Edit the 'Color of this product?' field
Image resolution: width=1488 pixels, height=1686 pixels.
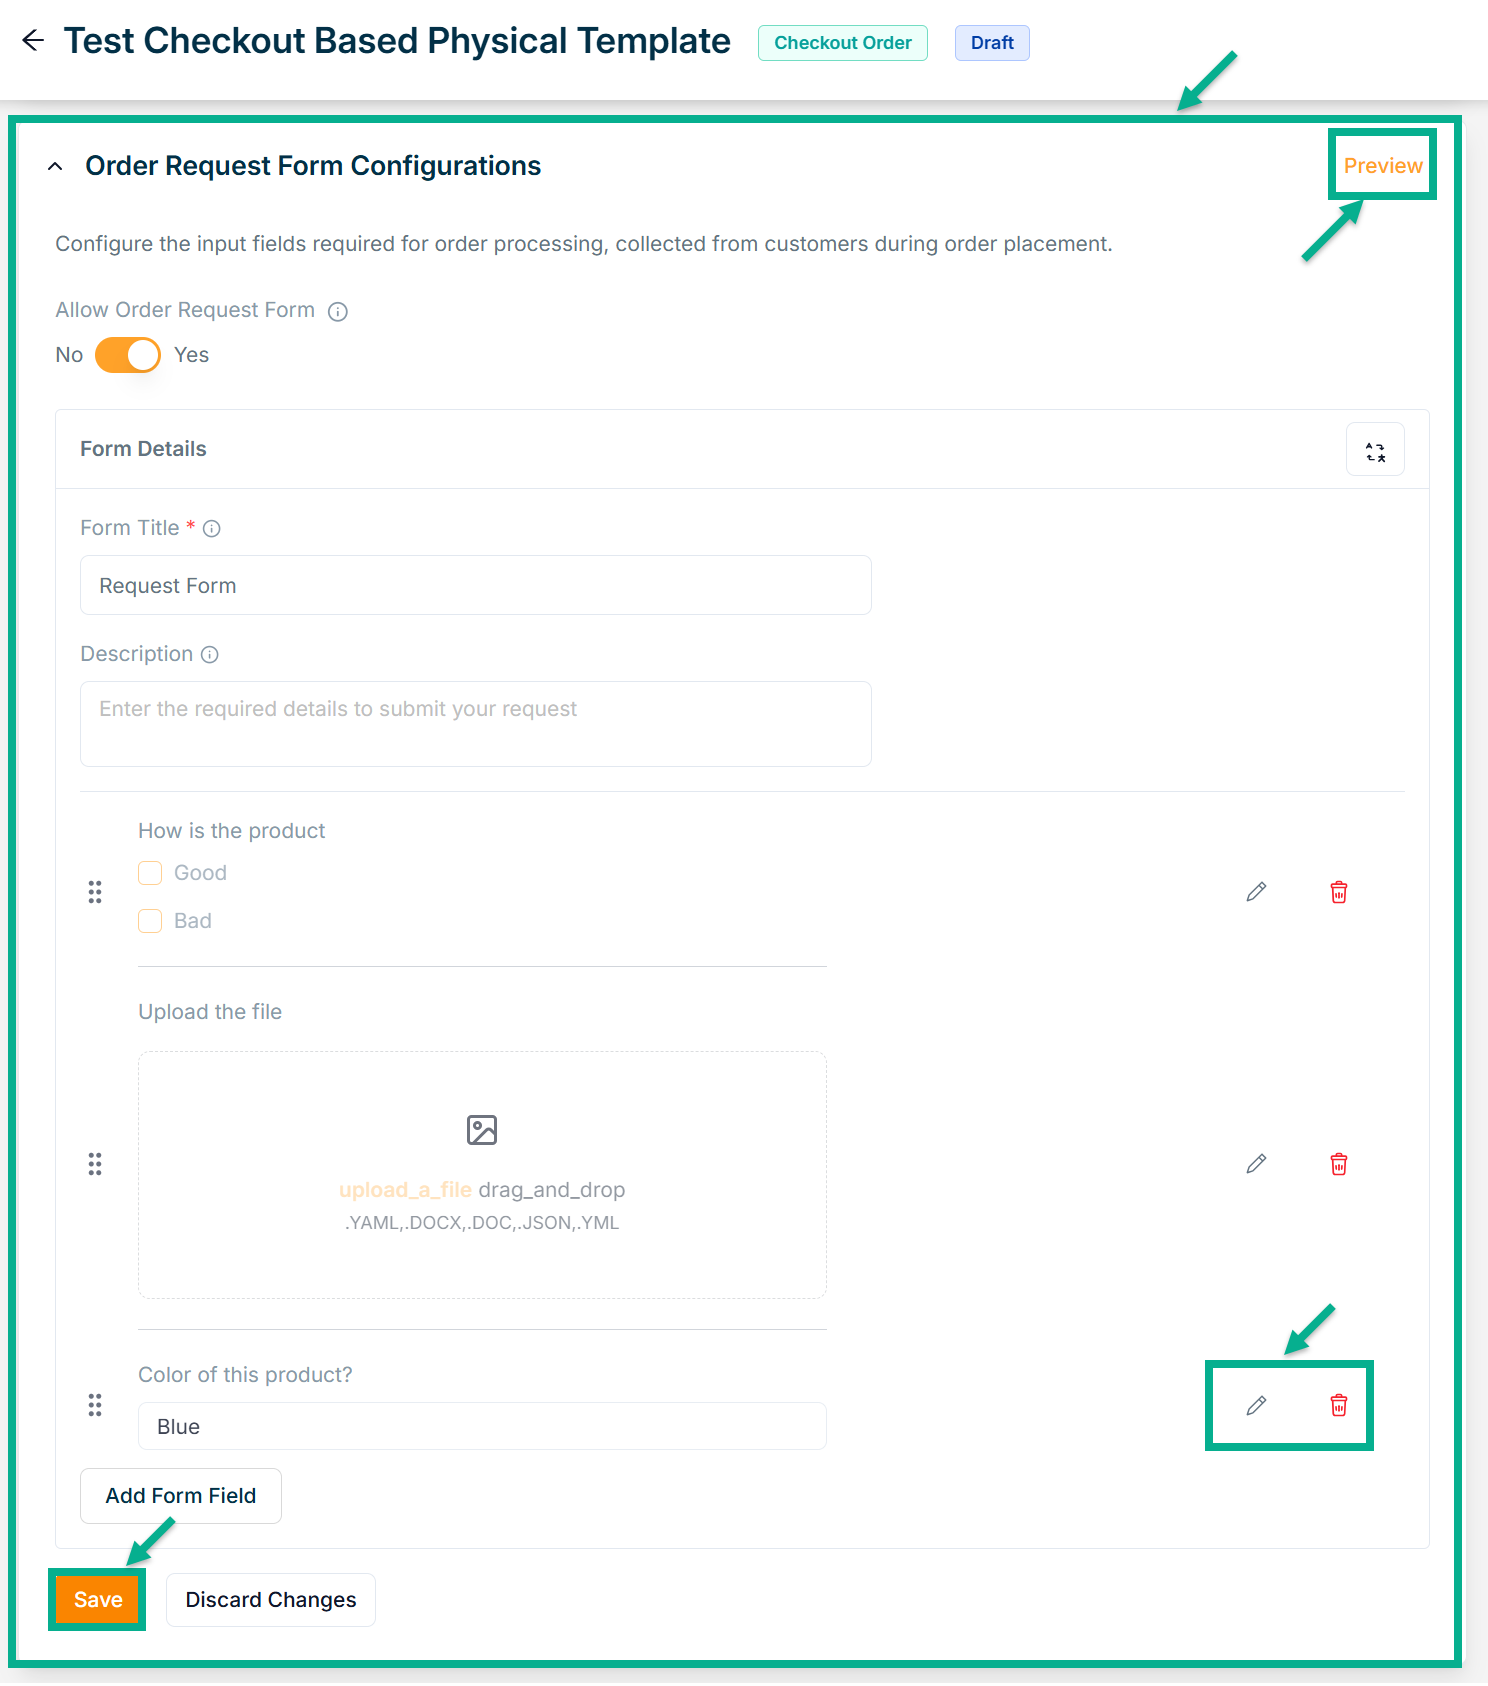click(1256, 1406)
